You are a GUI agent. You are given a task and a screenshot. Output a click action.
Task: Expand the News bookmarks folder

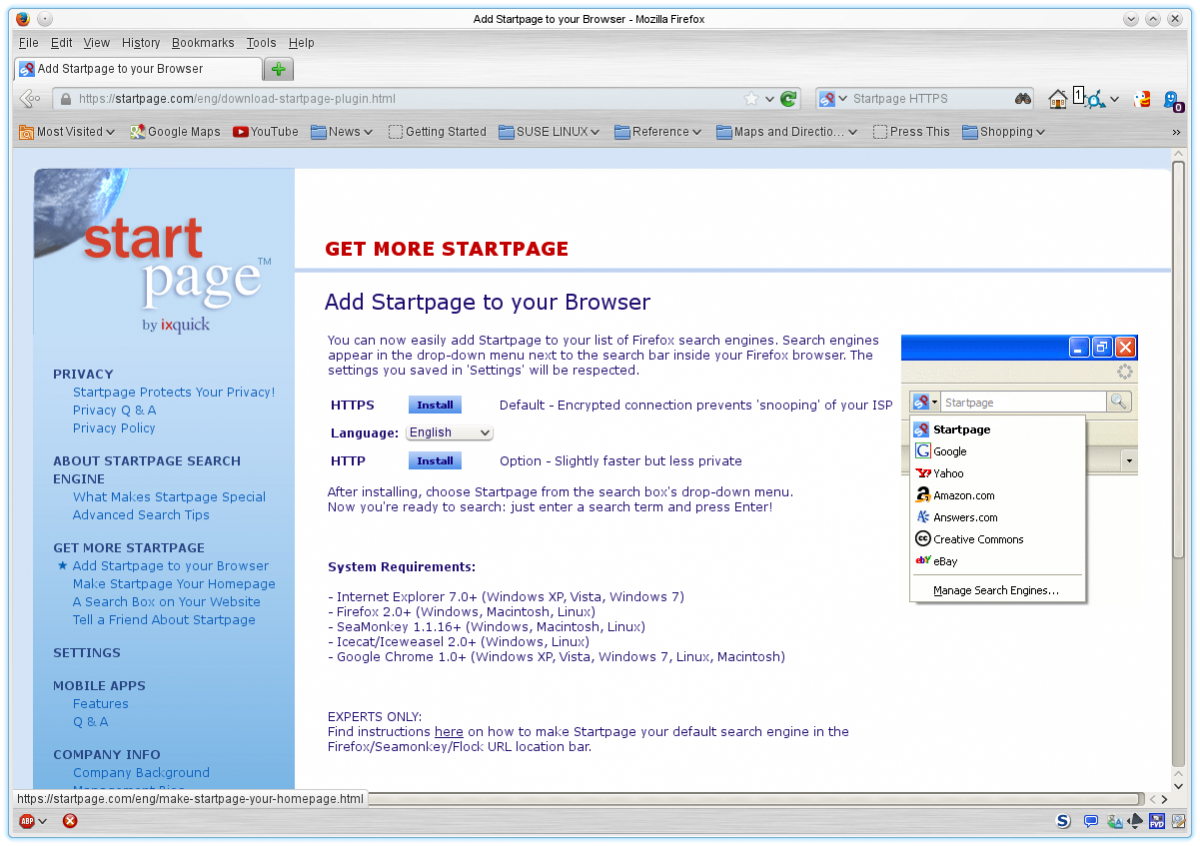coord(341,131)
